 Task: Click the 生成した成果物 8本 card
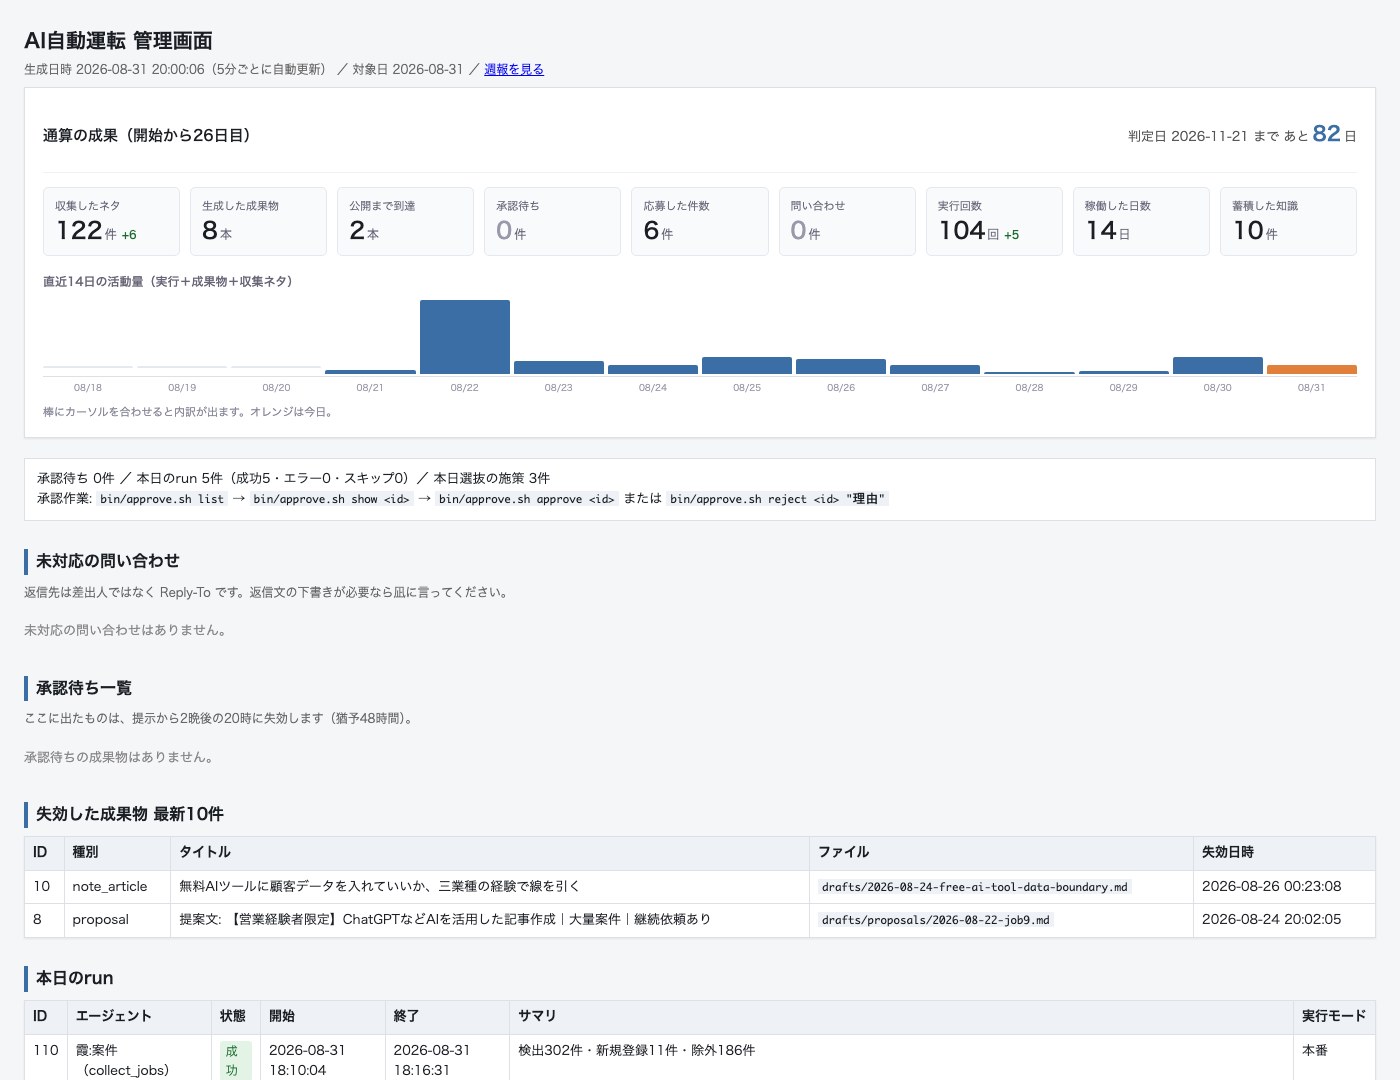[258, 221]
